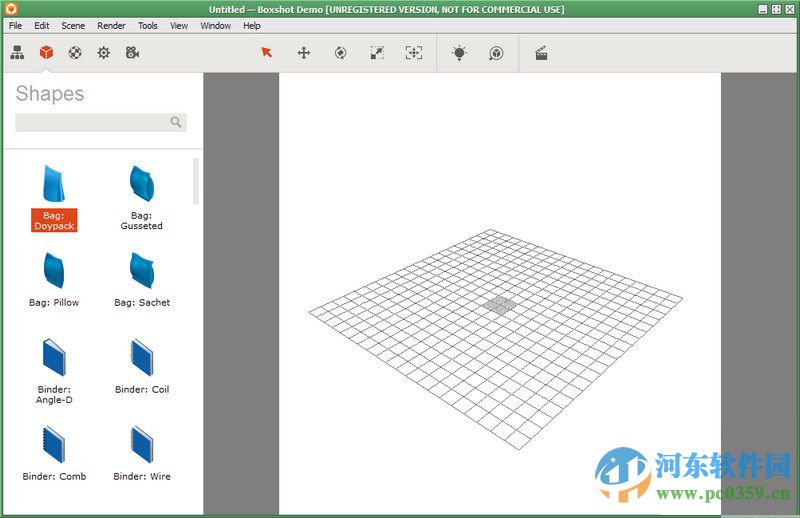Viewport: 800px width, 518px height.
Task: Click the clapperboard render icon
Action: coord(541,53)
